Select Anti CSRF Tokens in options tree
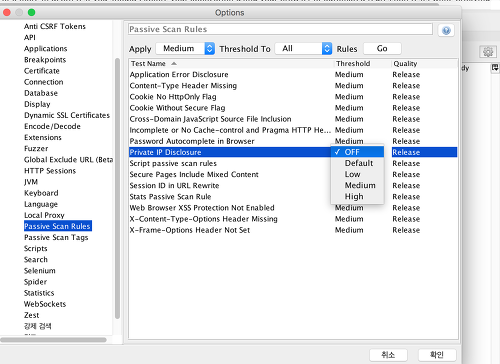 click(55, 26)
